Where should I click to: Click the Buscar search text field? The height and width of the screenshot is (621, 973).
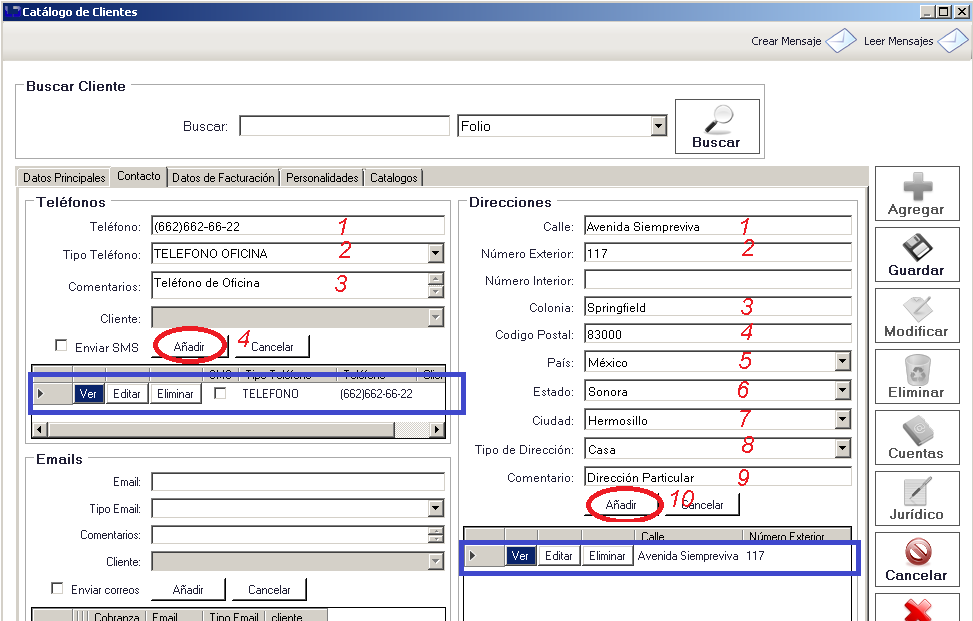[x=344, y=126]
